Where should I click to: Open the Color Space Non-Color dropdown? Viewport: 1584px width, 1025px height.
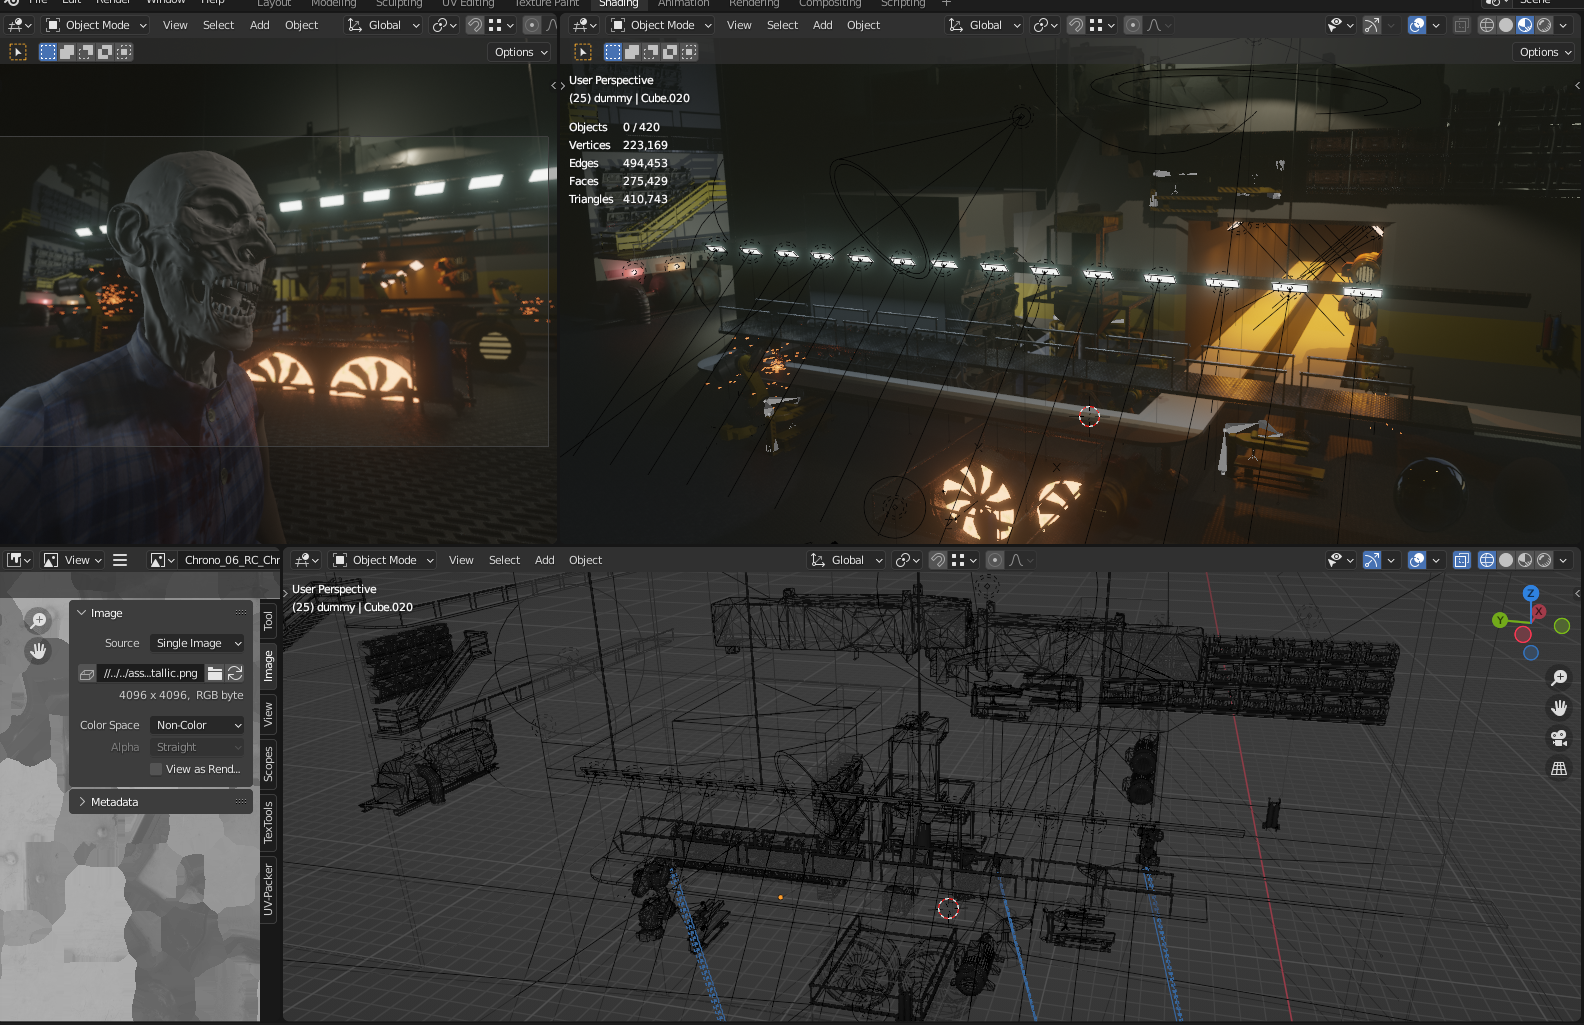198,725
